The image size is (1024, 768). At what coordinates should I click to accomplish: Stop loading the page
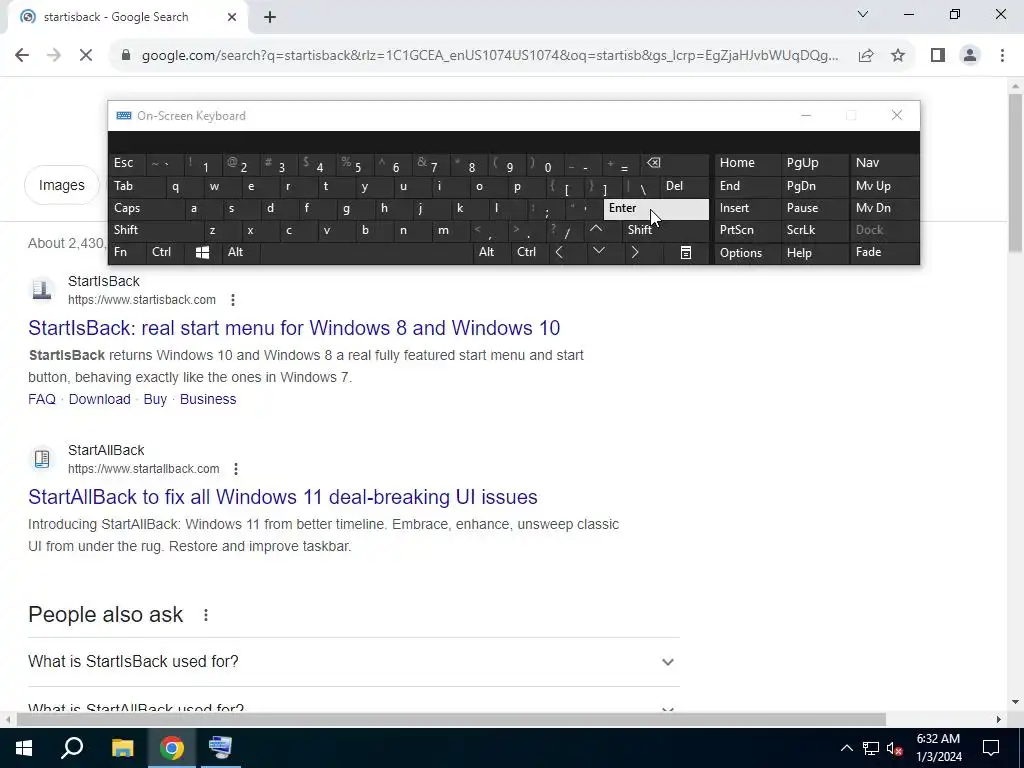(x=86, y=56)
